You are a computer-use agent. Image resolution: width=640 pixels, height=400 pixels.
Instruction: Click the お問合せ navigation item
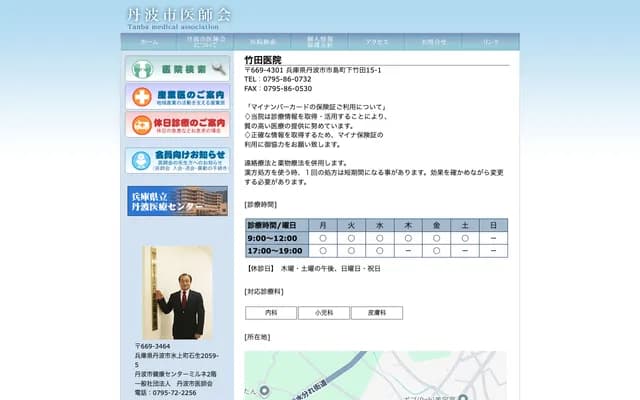[434, 42]
